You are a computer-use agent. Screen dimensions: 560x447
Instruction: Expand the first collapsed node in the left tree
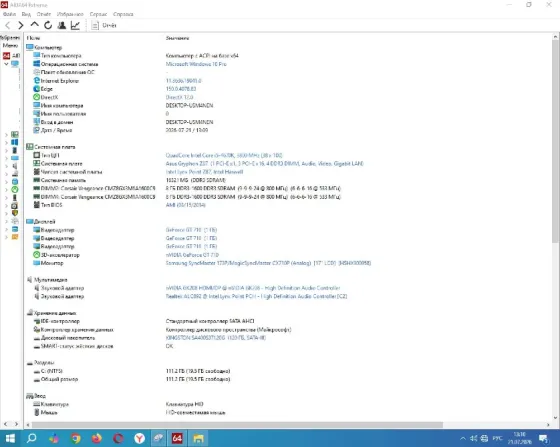[x=6, y=135]
